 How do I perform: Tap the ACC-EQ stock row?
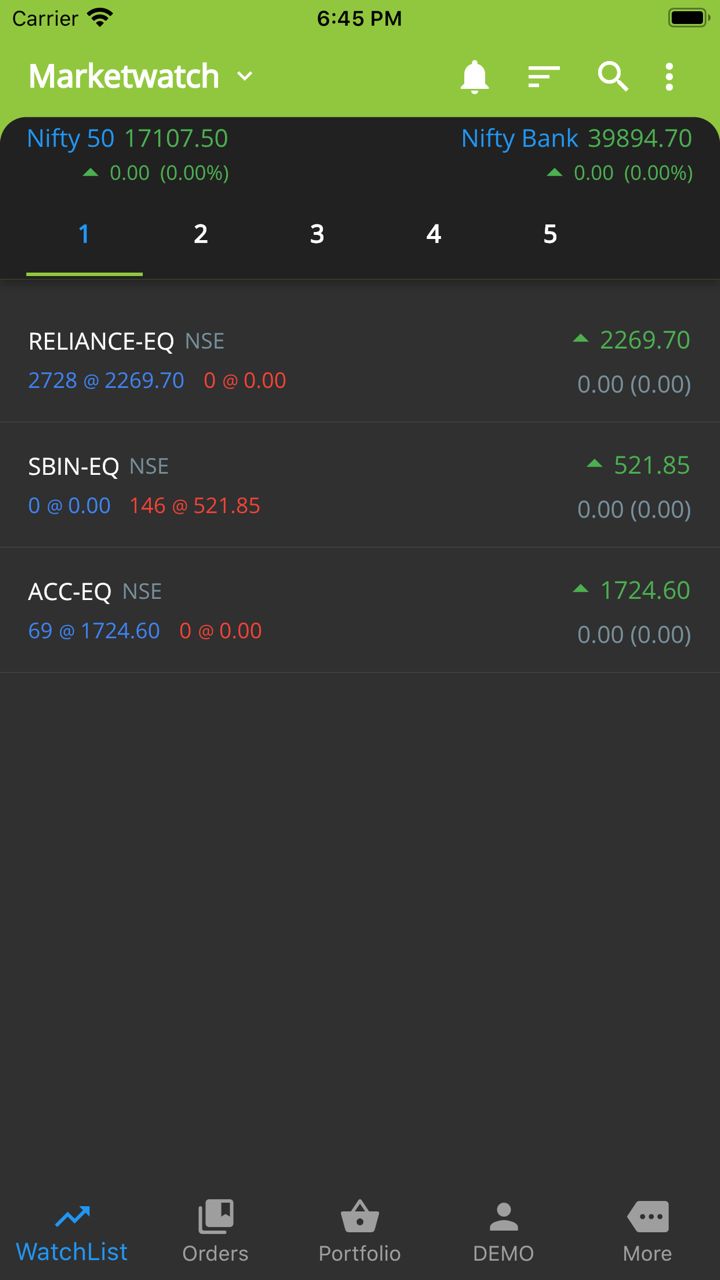[x=360, y=610]
